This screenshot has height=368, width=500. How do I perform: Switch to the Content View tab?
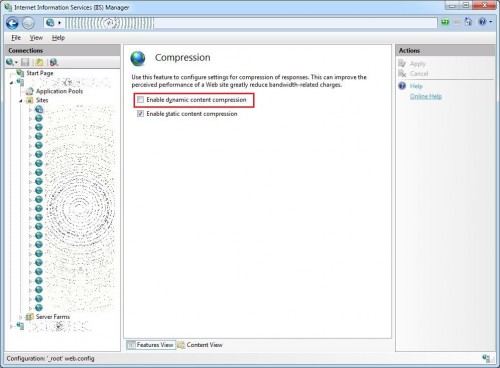click(x=200, y=345)
